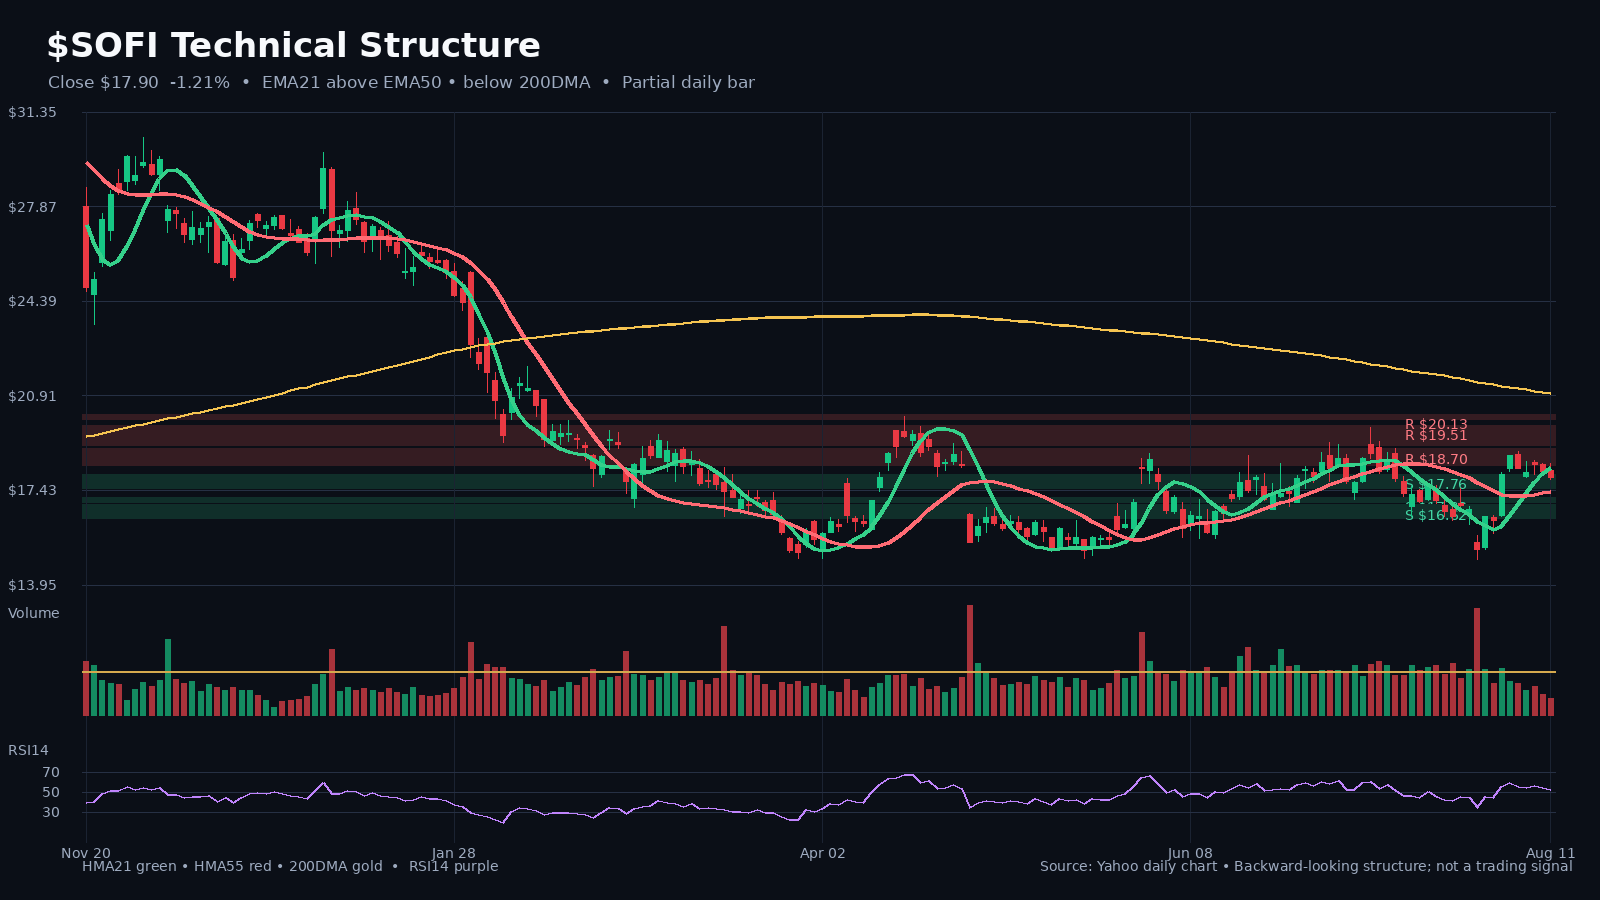
Task: Click the "R $19.51" resistance label
Action: [x=1436, y=435]
